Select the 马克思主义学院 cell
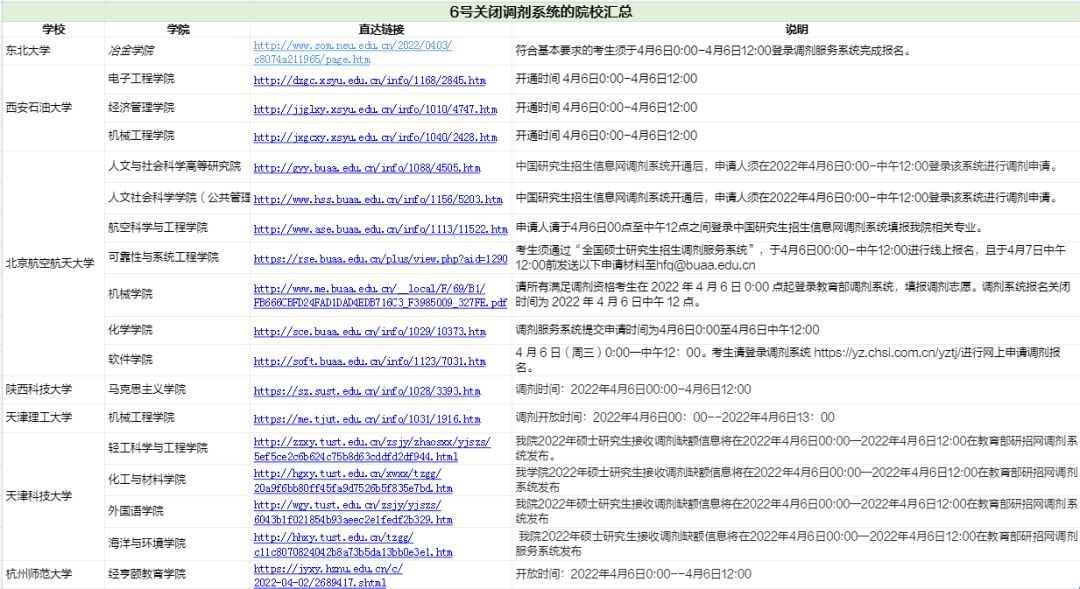This screenshot has width=1080, height=589. pos(178,390)
